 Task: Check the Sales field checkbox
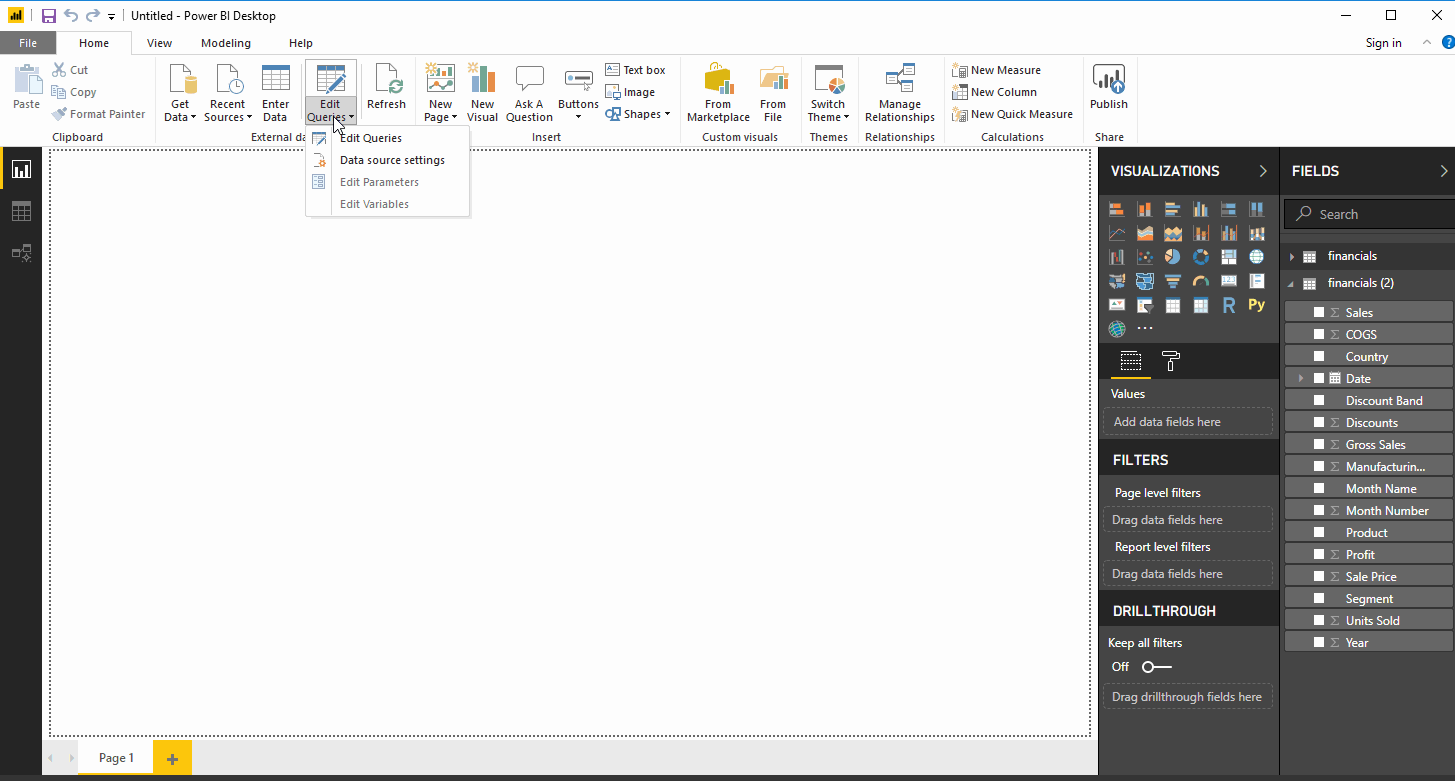coord(1319,313)
